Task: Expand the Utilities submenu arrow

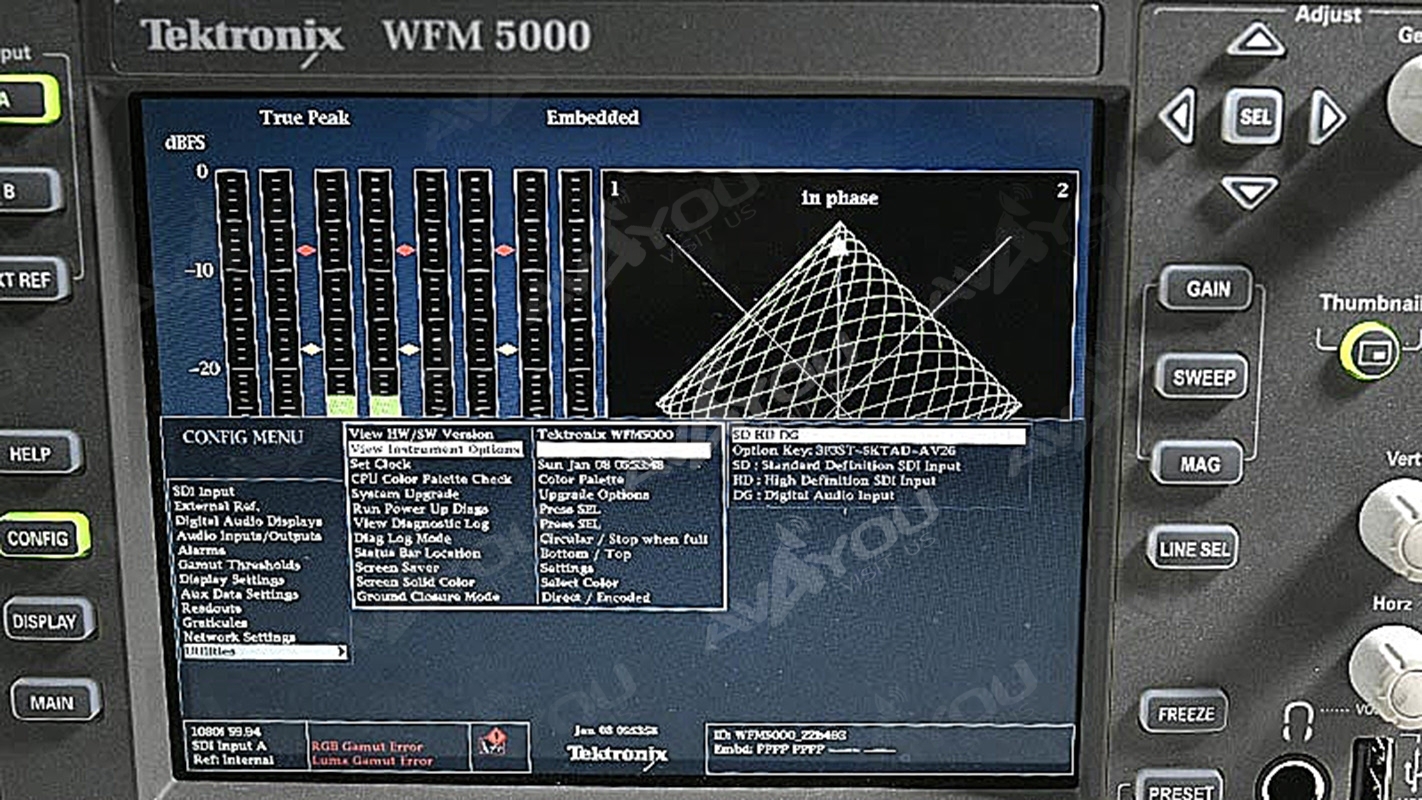Action: tap(342, 652)
